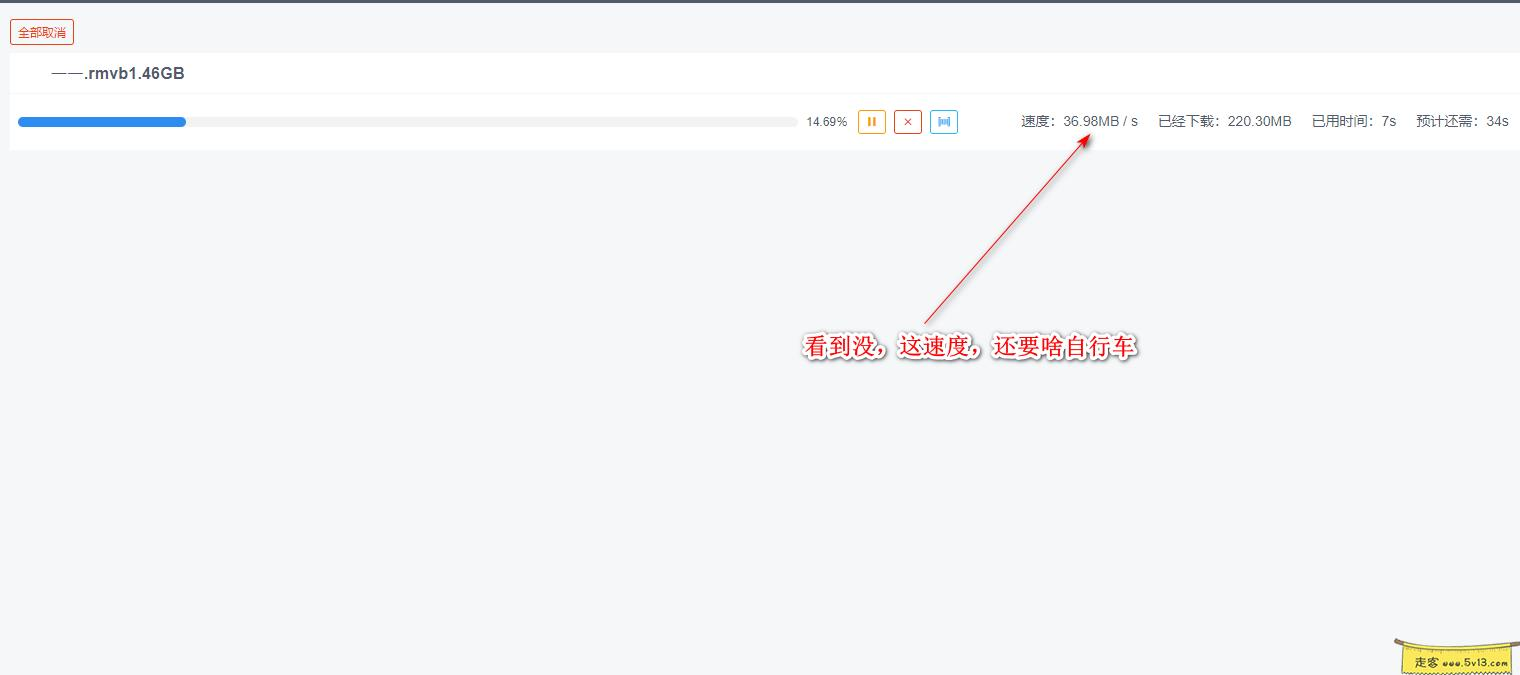This screenshot has height=675, width=1520.
Task: Click the 预计还需 remaining time label
Action: (1462, 121)
